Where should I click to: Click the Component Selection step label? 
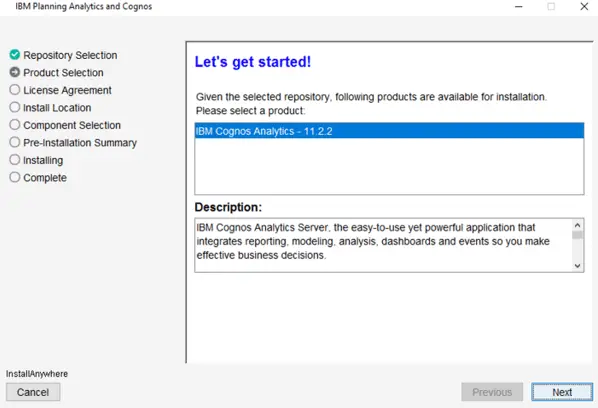coord(72,125)
